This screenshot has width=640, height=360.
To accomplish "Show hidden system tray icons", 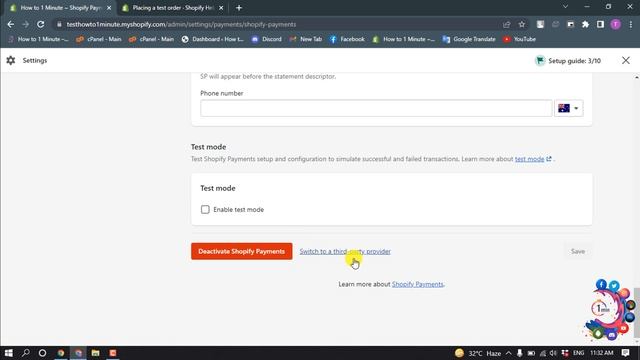I will click(x=509, y=353).
